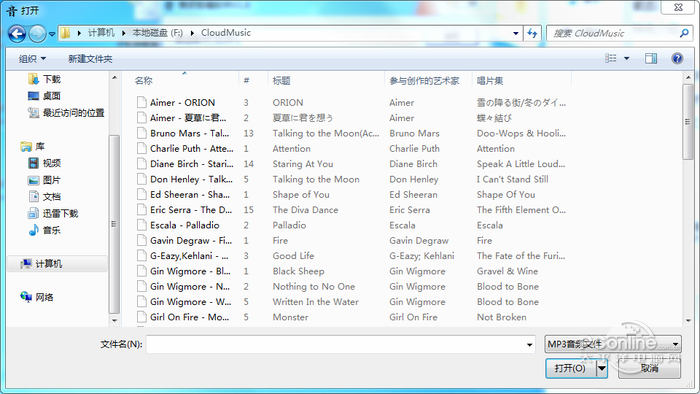Click the search magnifier icon
Viewport: 700px width, 394px height.
[x=684, y=33]
